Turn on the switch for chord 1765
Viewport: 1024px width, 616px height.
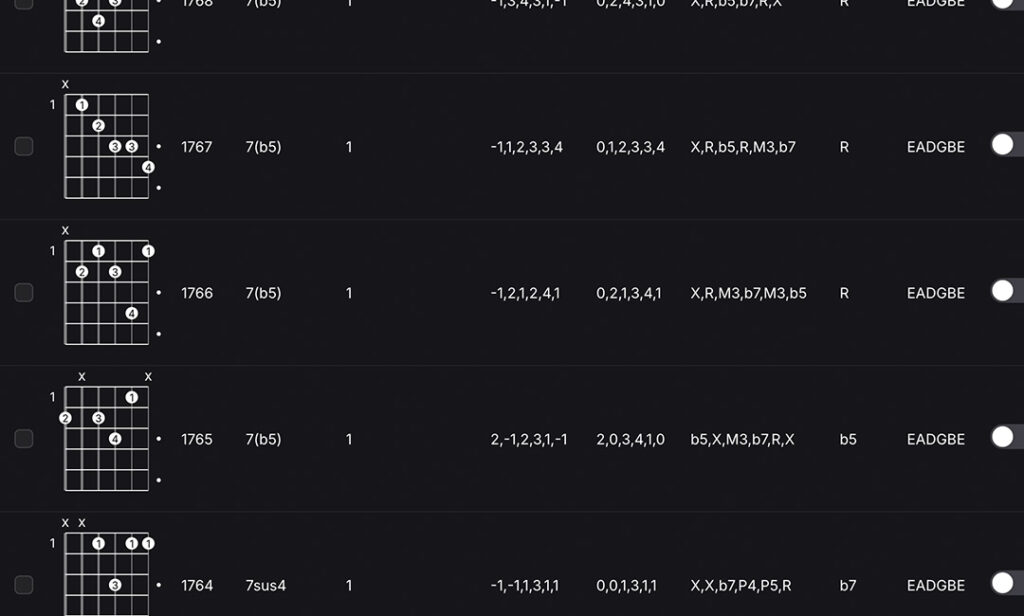point(1006,437)
